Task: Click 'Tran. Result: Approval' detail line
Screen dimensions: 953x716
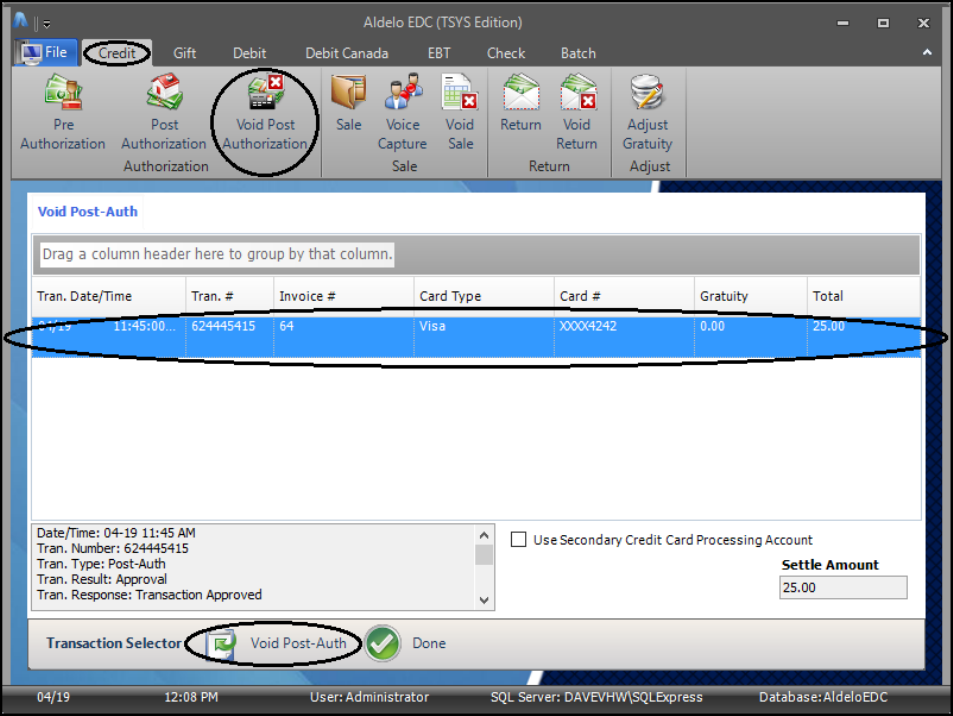Action: 101,579
